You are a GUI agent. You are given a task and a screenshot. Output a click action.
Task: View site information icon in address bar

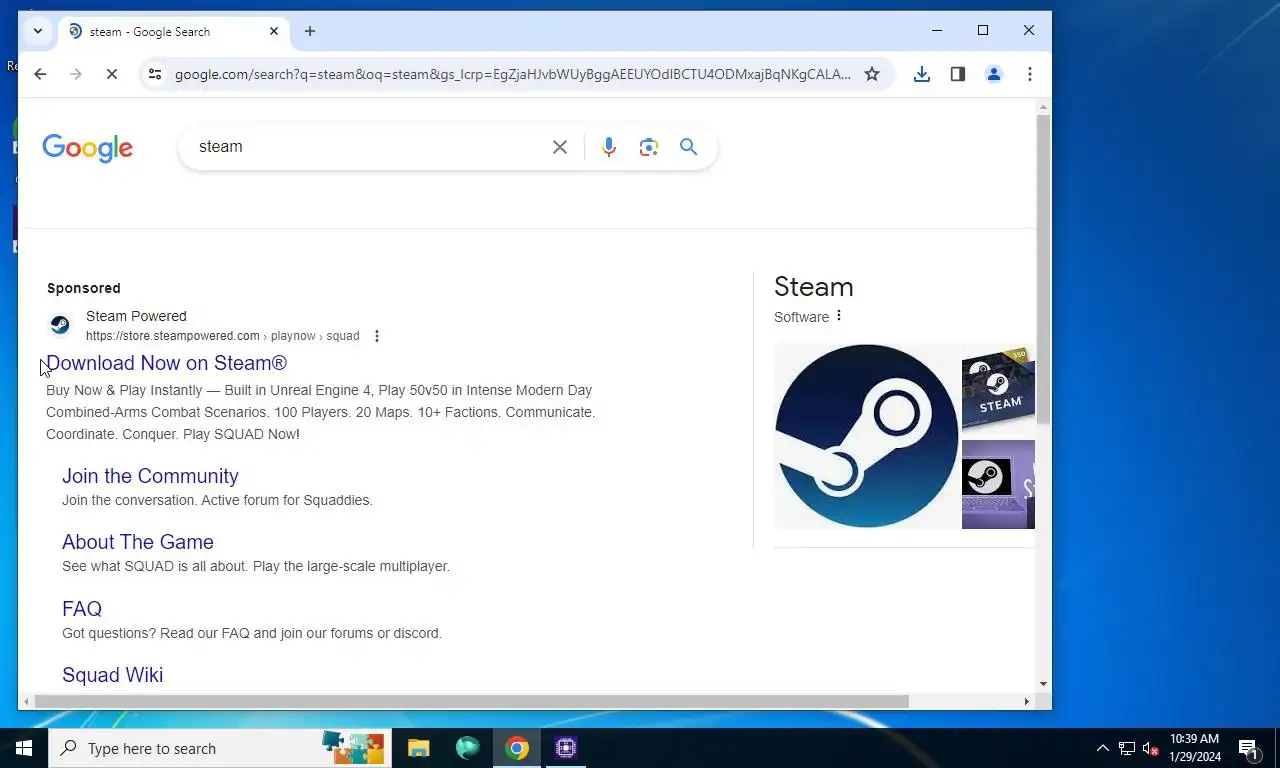[x=154, y=74]
